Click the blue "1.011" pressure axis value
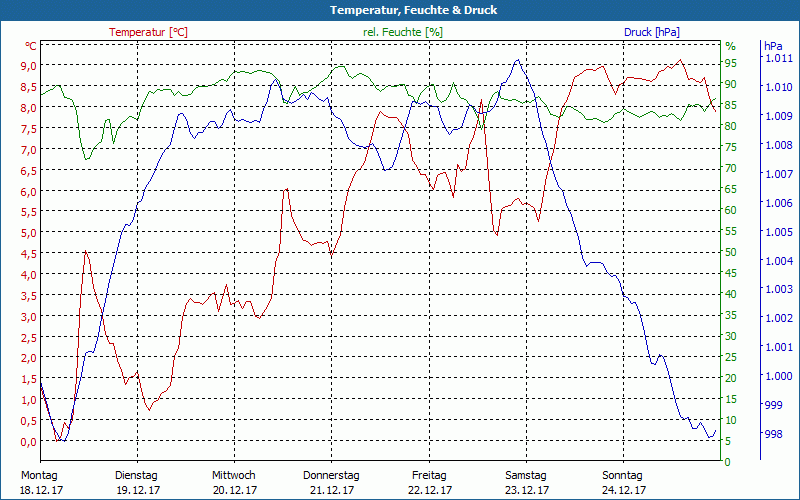Viewport: 800px width, 500px height. coord(779,58)
